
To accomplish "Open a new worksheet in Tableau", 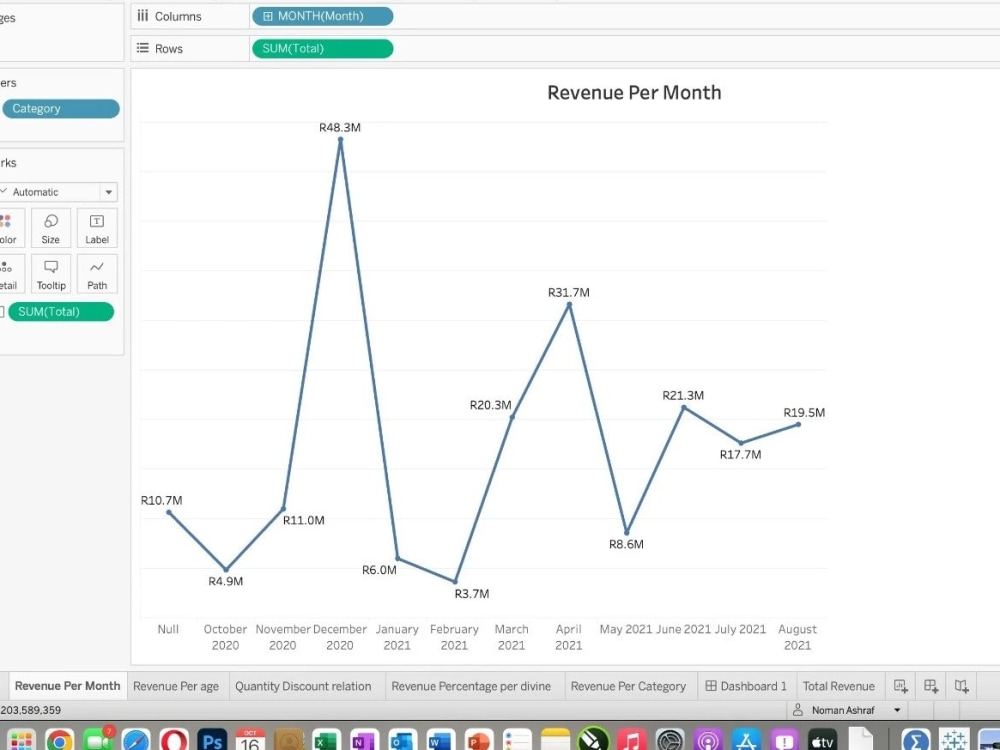I will [x=900, y=685].
